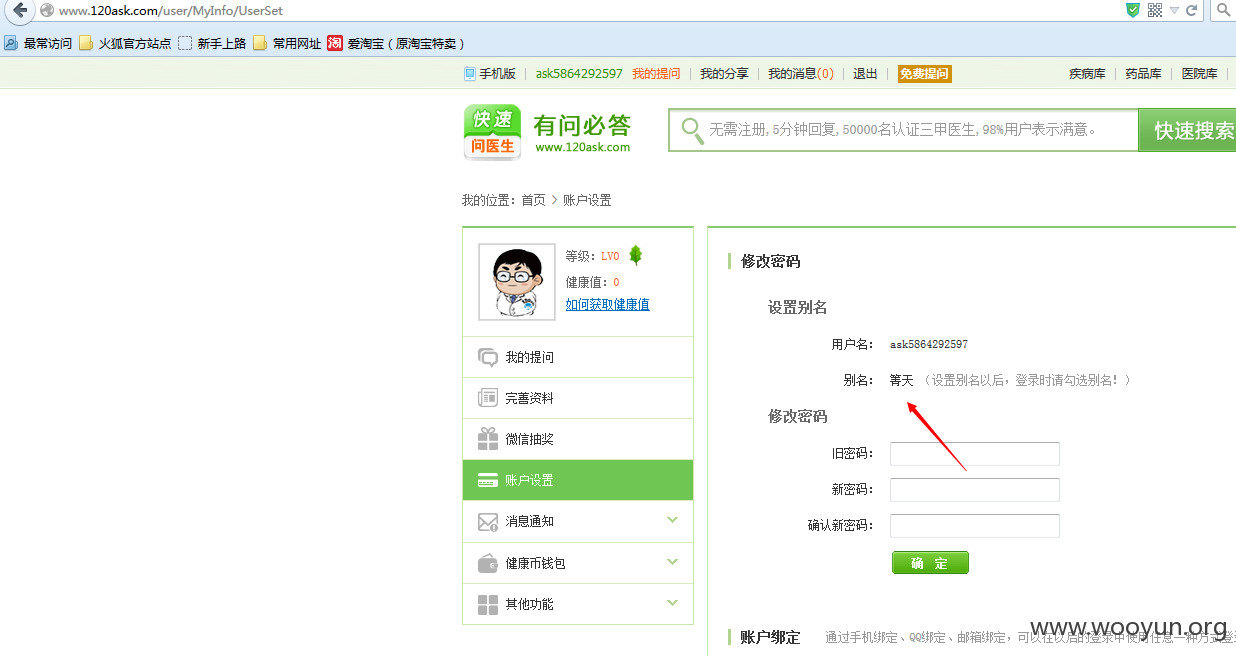The width and height of the screenshot is (1236, 656).
Task: Click the 如何获取健康值 link
Action: coord(607,305)
